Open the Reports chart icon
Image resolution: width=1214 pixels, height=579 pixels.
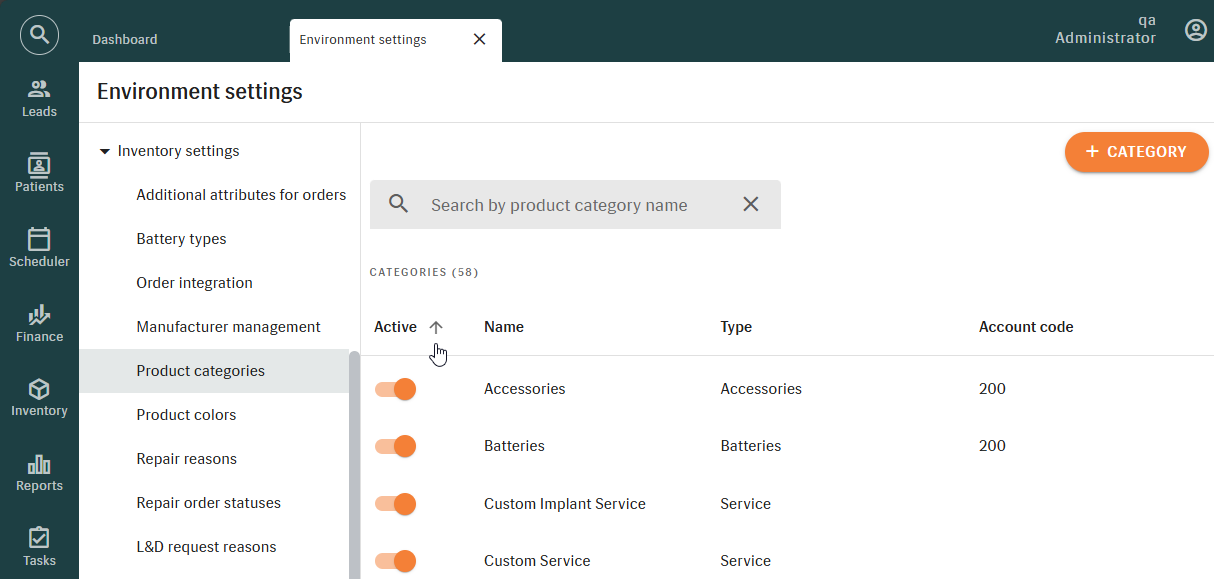pos(39,472)
